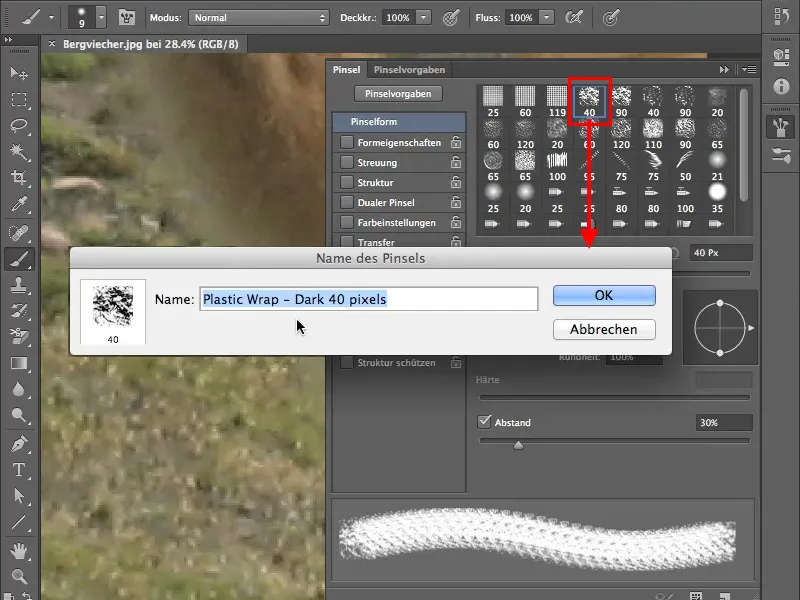Enable the Farbeinstellungen checkbox
The image size is (800, 600).
(x=347, y=222)
